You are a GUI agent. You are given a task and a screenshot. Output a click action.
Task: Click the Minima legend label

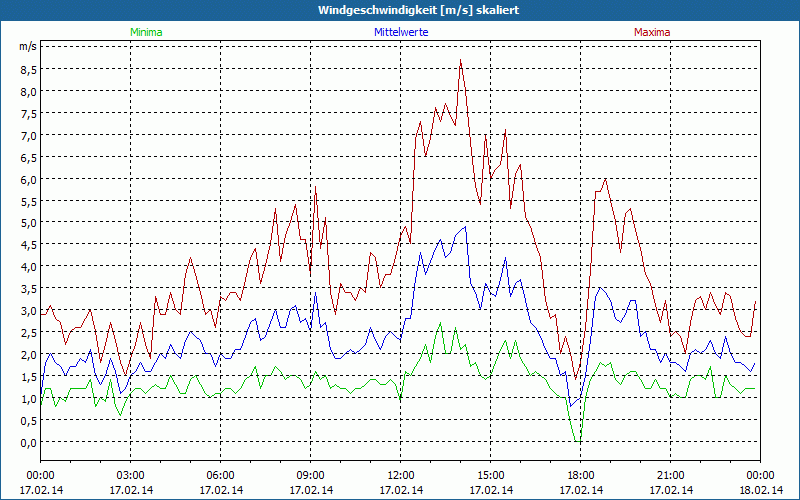coord(146,32)
